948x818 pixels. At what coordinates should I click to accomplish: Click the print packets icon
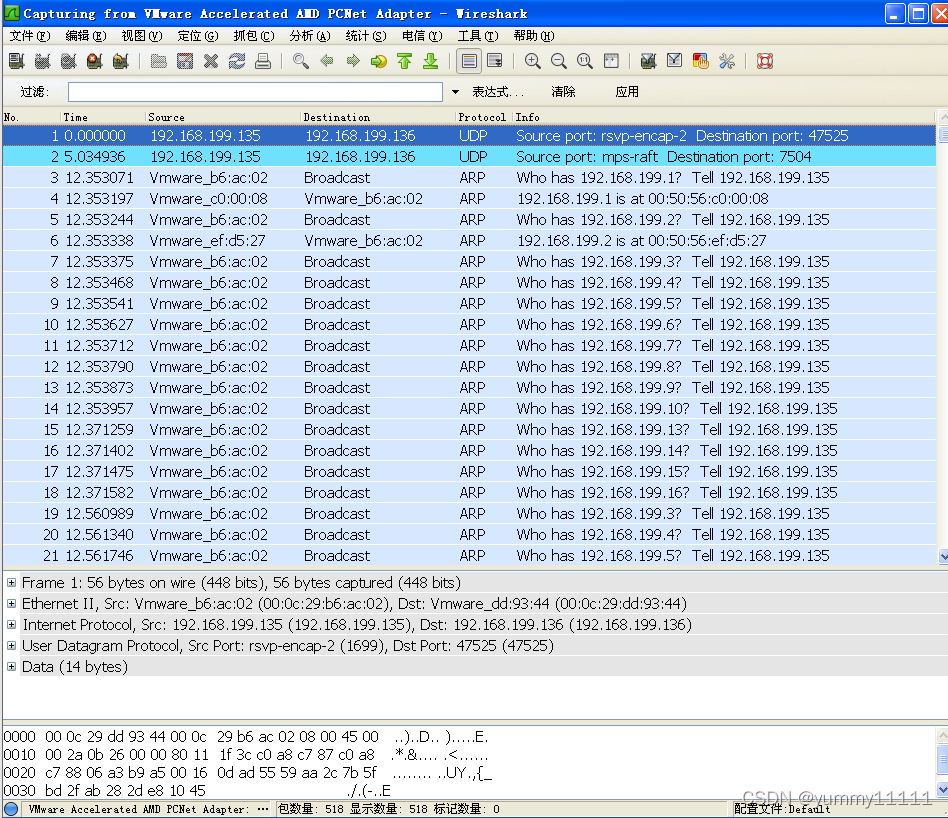[263, 61]
